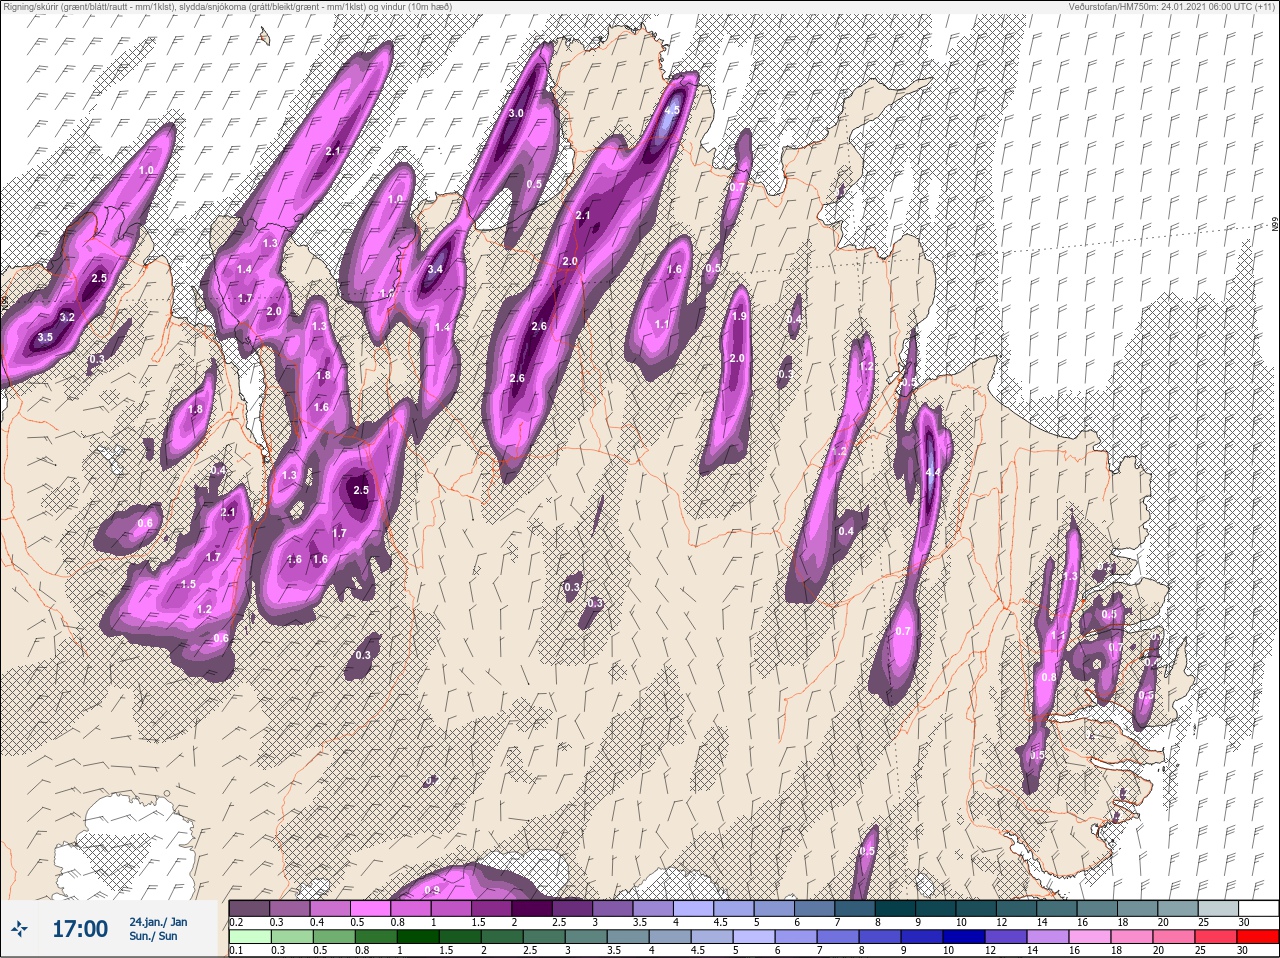Click the date text 24.jan./ Jan
1280x958 pixels.
click(x=158, y=922)
